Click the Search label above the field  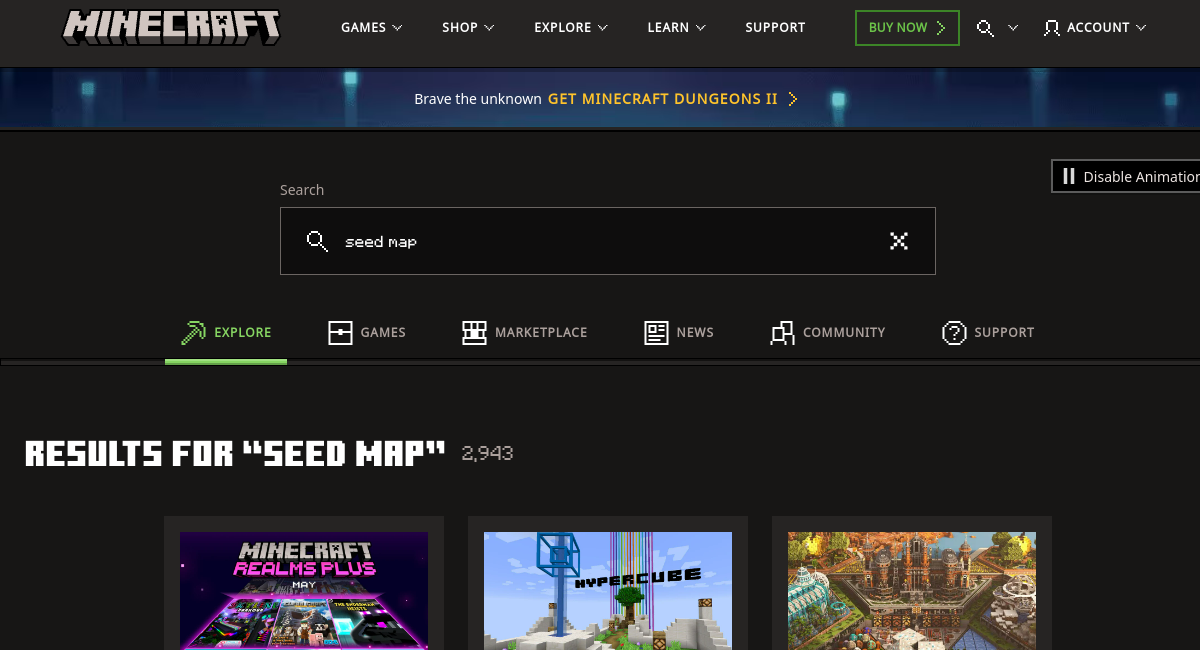pos(302,190)
